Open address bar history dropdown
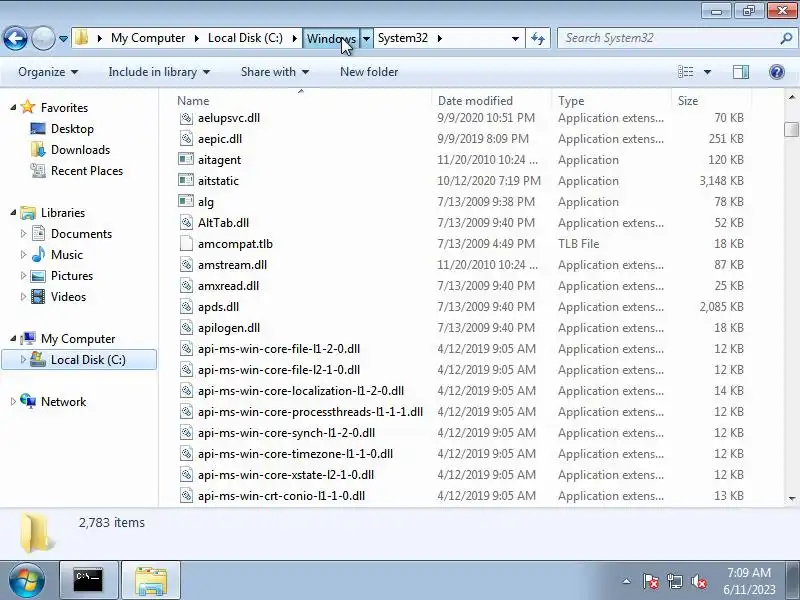This screenshot has height=600, width=800. coord(515,38)
